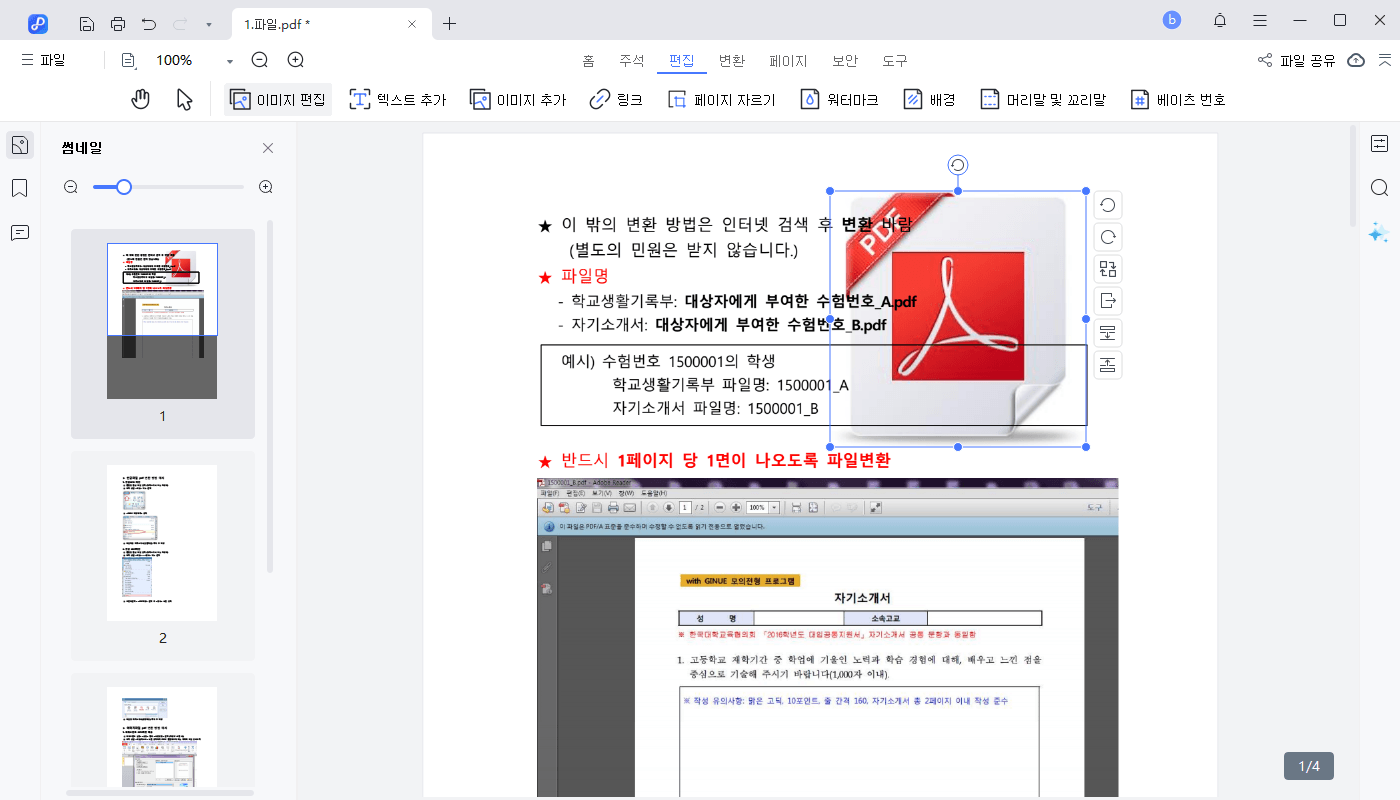Click the zoom in plus icon in toolbar
This screenshot has height=800, width=1400.
[x=296, y=60]
